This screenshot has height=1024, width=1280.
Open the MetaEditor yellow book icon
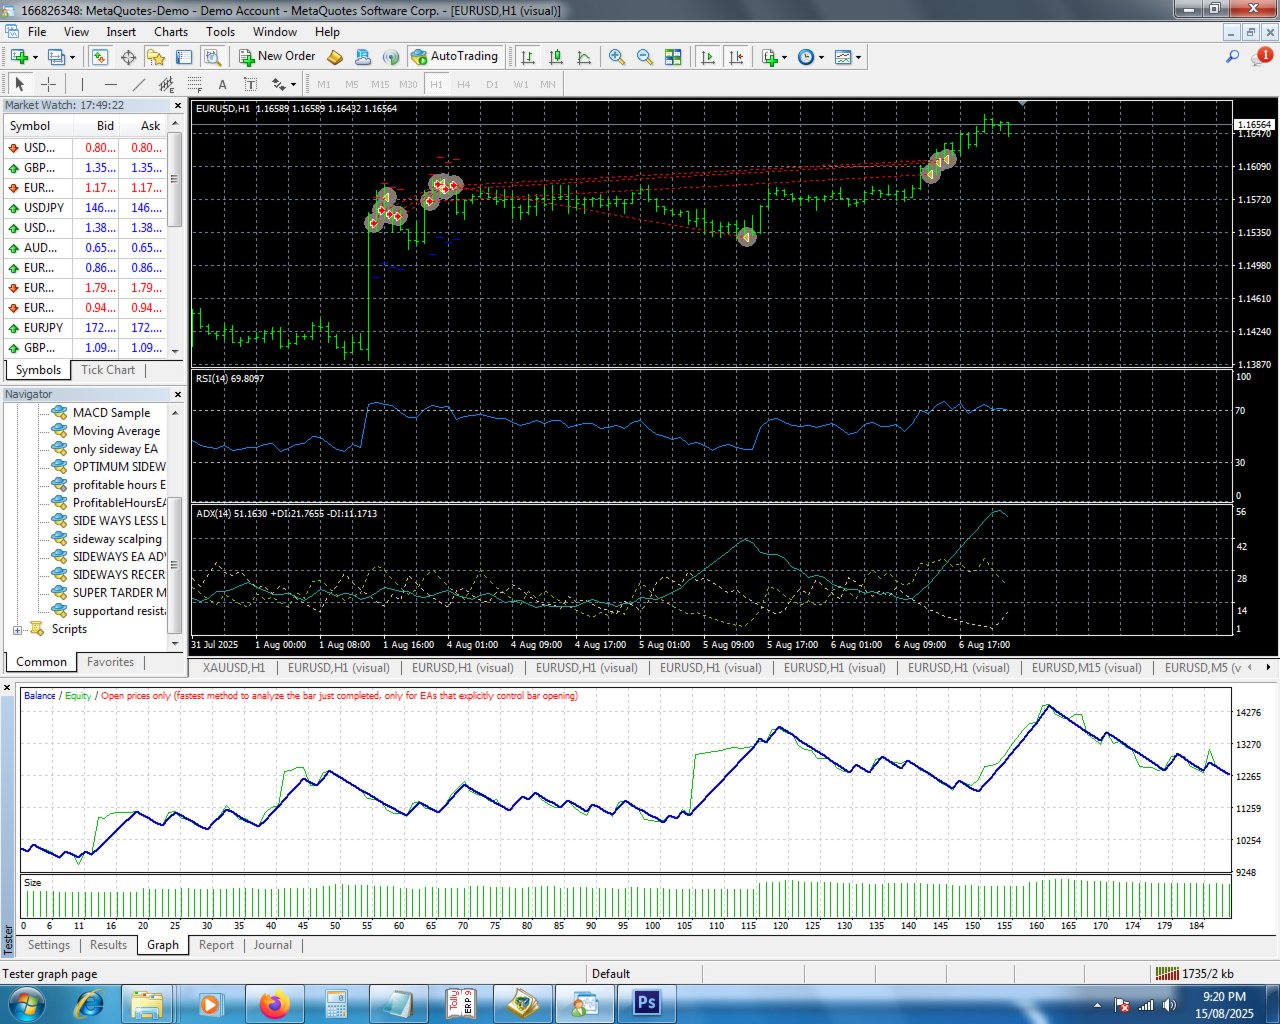point(336,57)
